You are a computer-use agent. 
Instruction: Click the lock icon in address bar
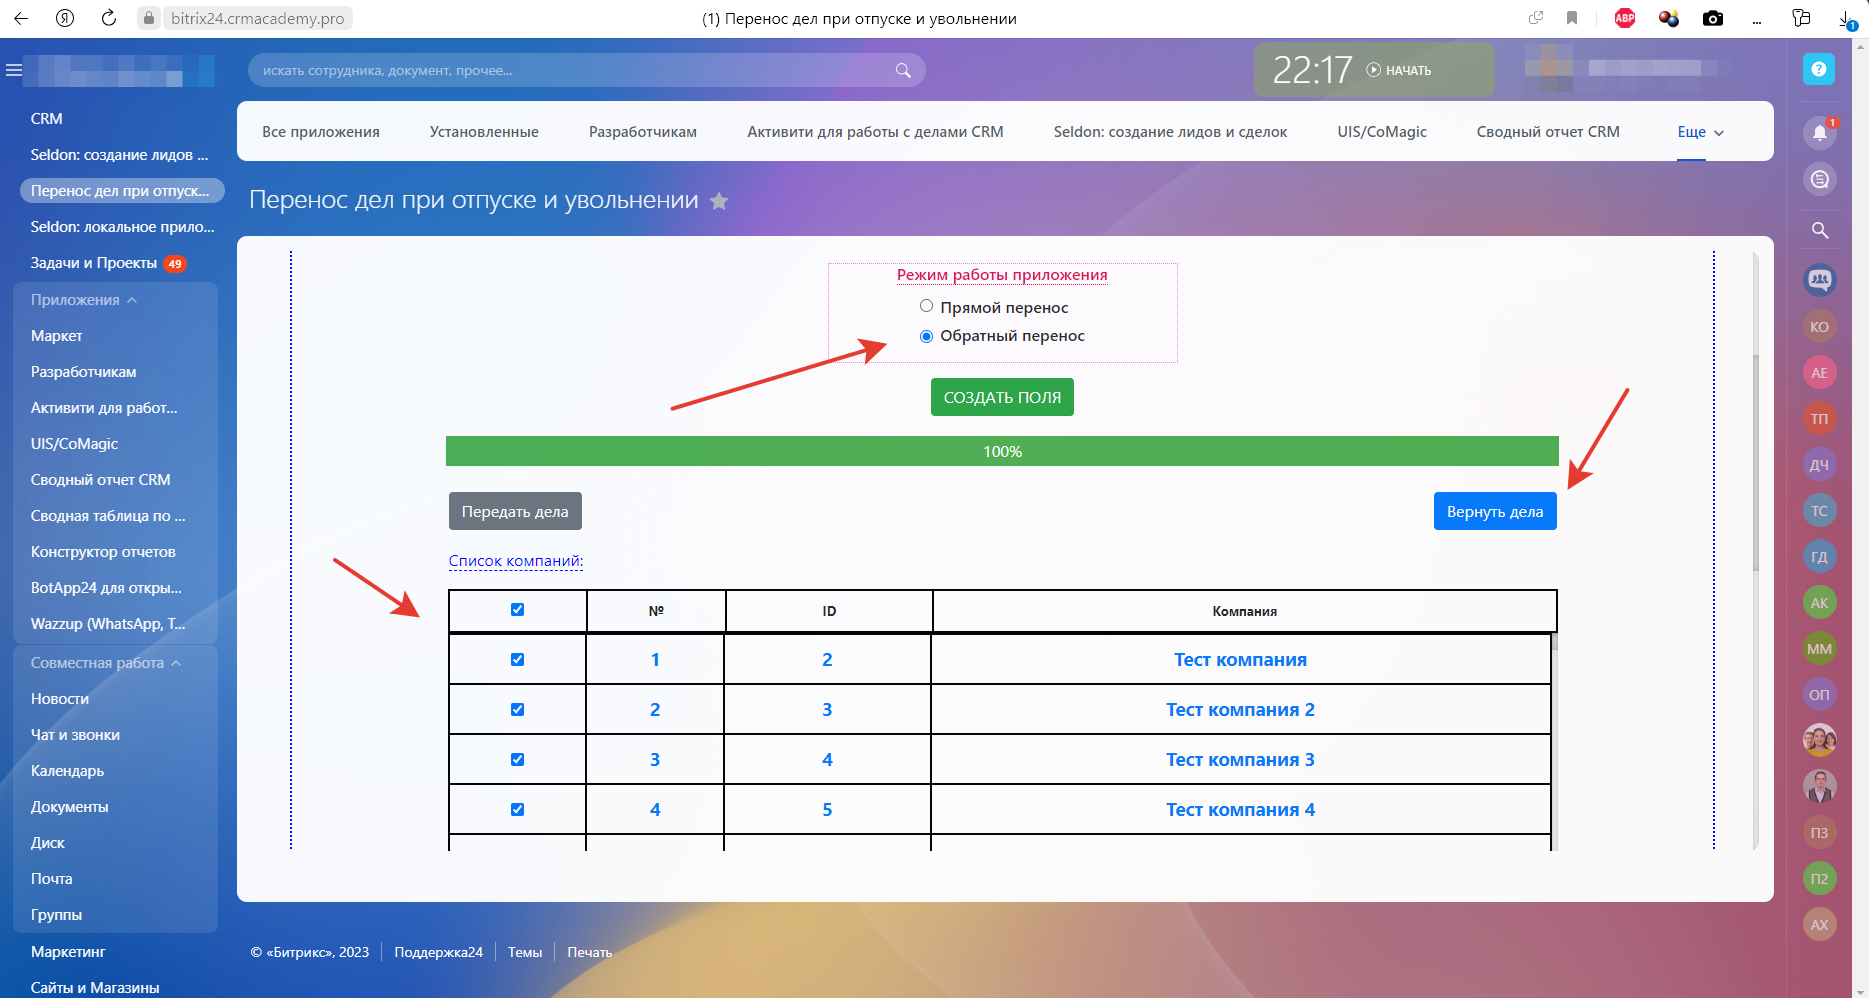point(149,18)
